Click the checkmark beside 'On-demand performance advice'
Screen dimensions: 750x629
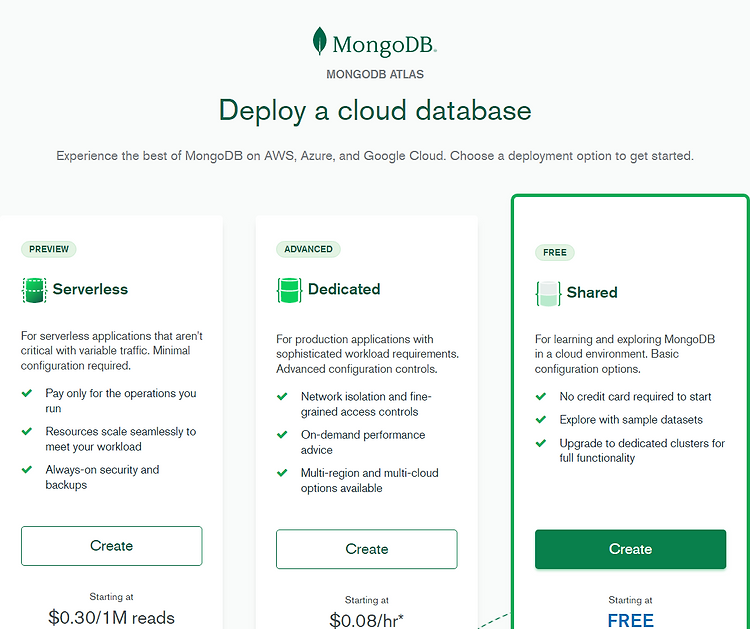click(282, 435)
